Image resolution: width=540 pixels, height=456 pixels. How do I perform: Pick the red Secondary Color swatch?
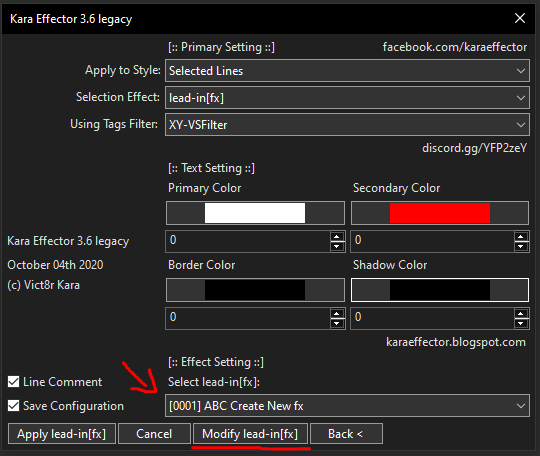440,213
